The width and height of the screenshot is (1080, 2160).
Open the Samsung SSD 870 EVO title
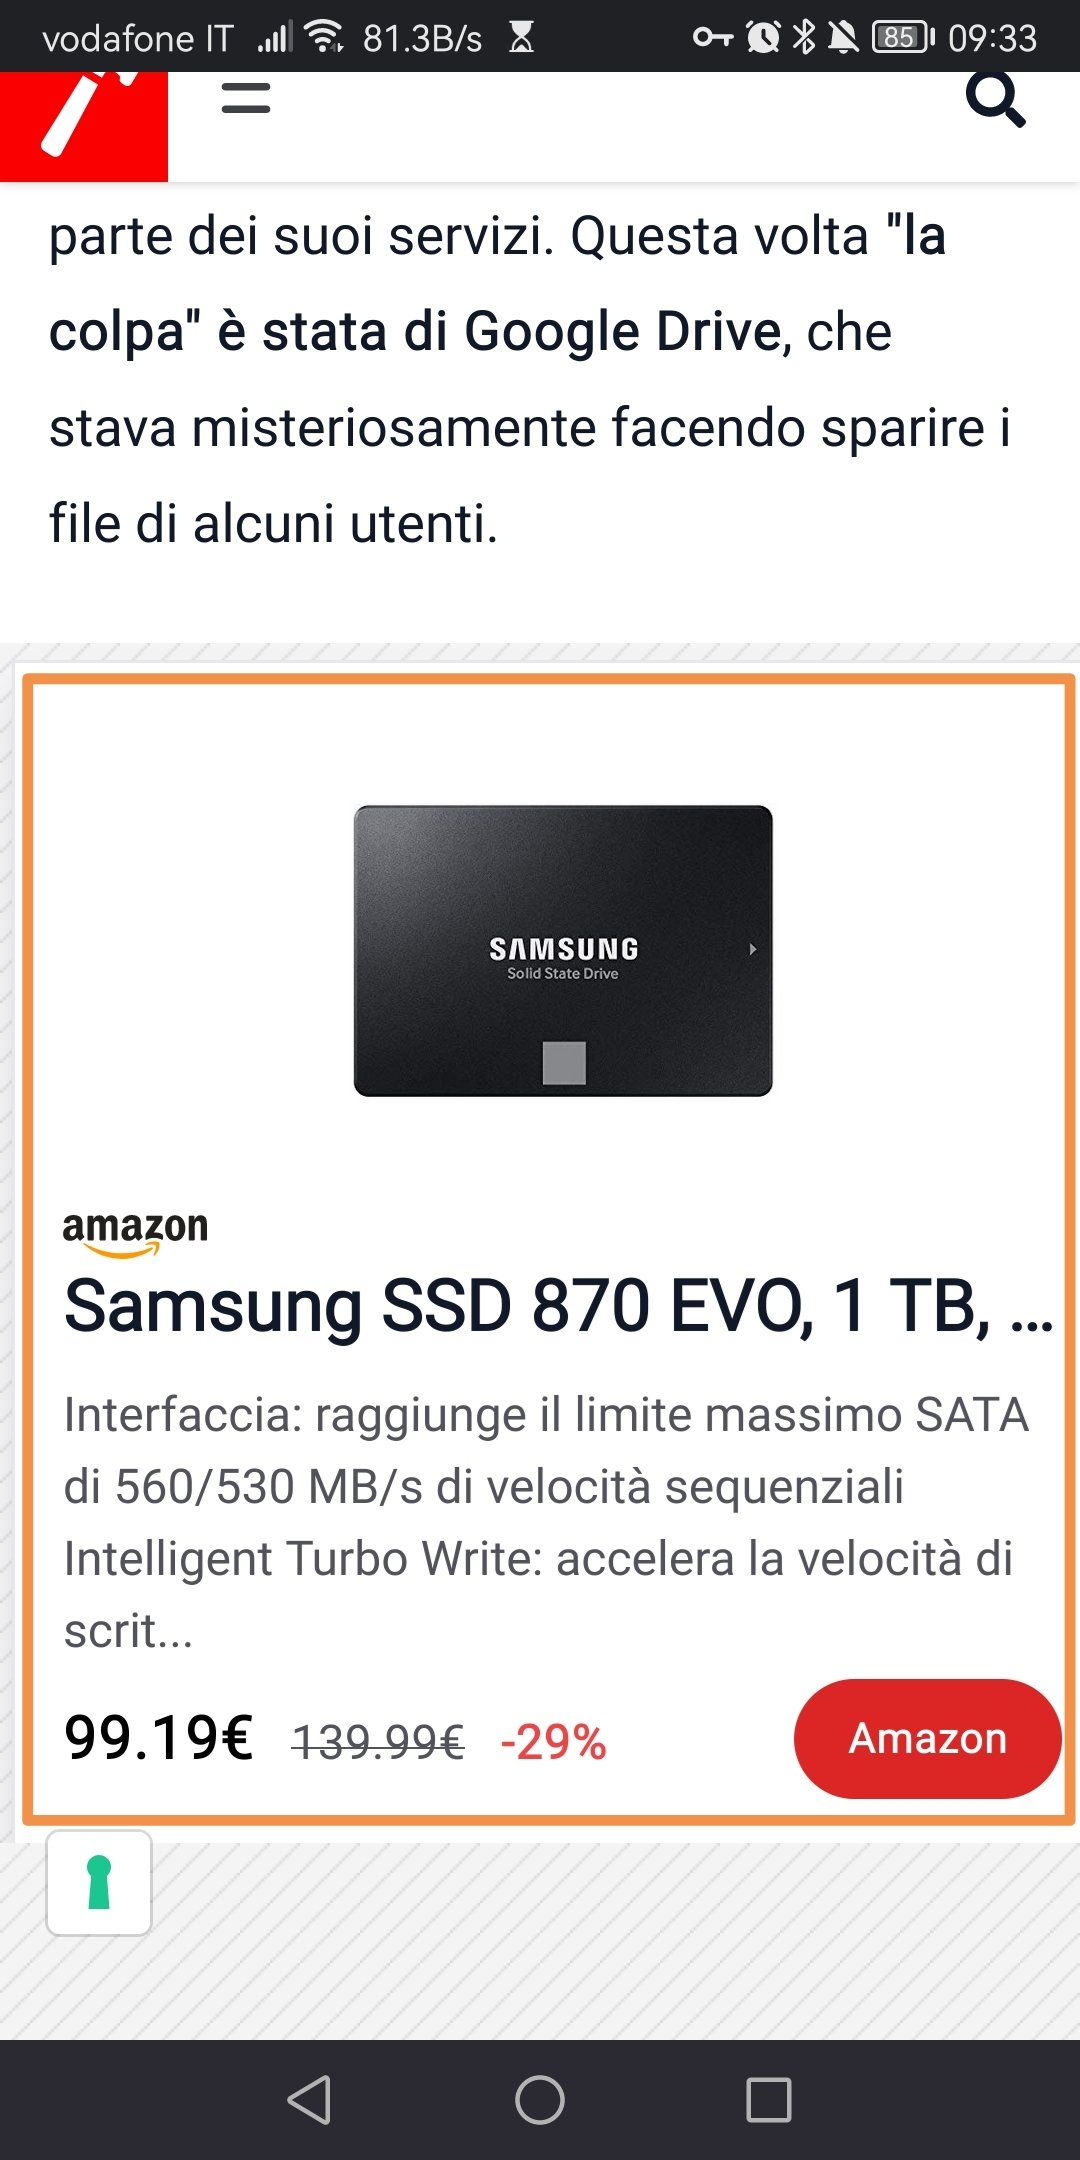pos(558,1306)
